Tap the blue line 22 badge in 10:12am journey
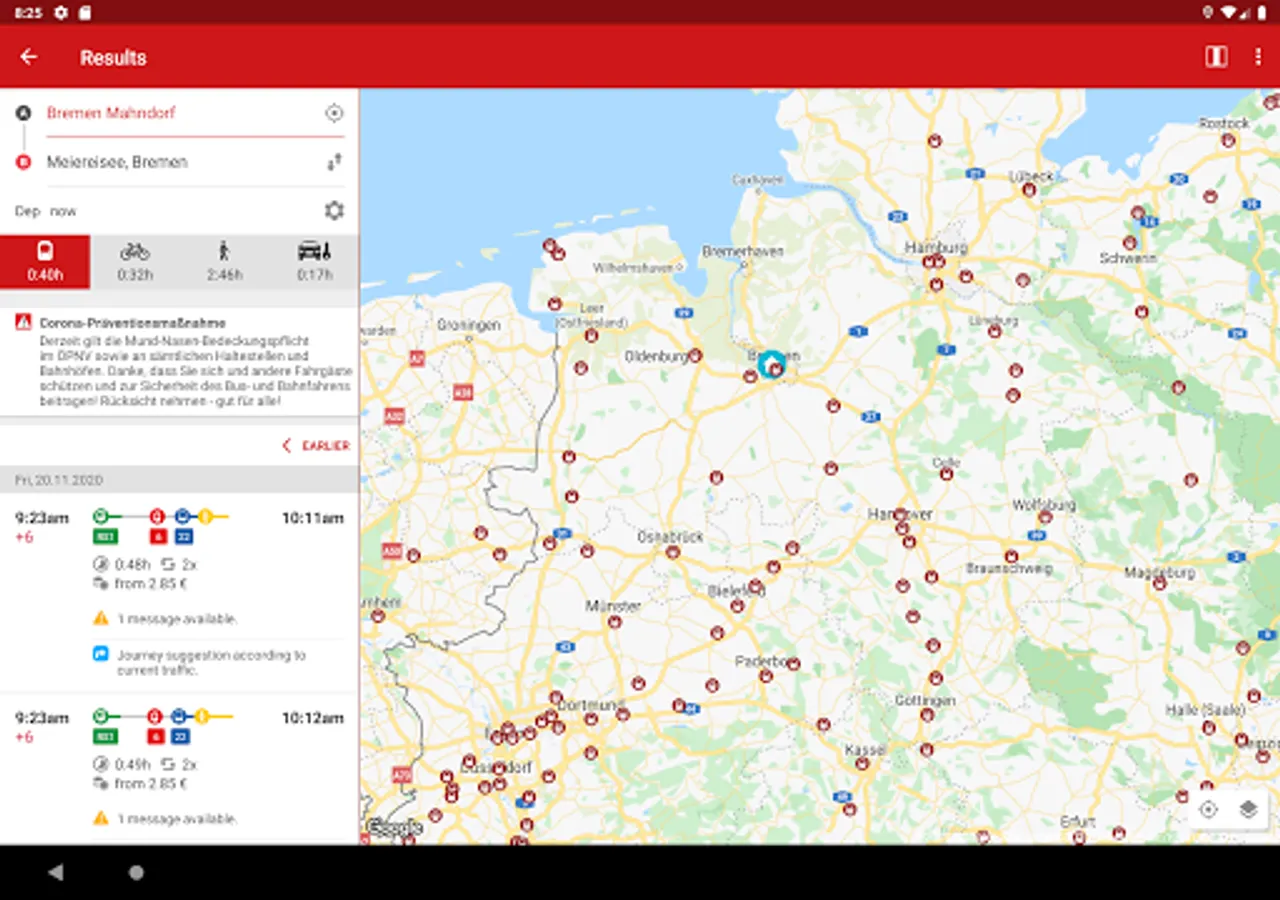Viewport: 1280px width, 900px height. click(180, 737)
